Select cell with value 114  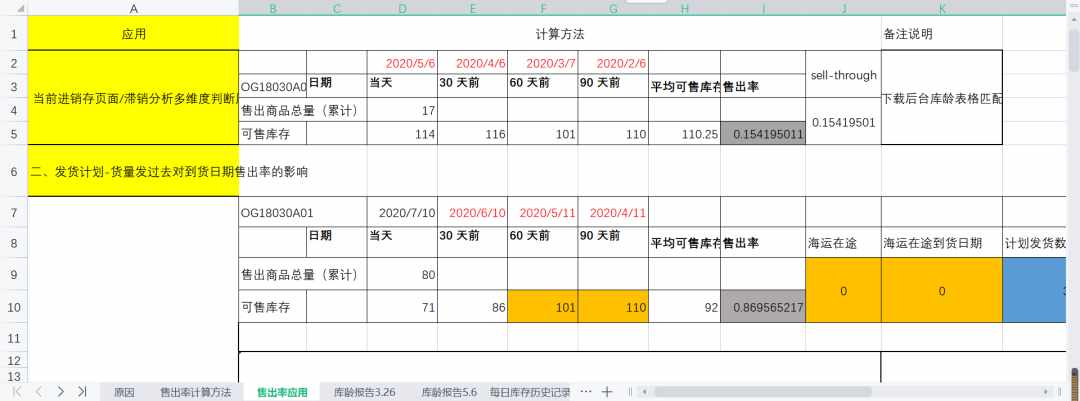tap(402, 134)
